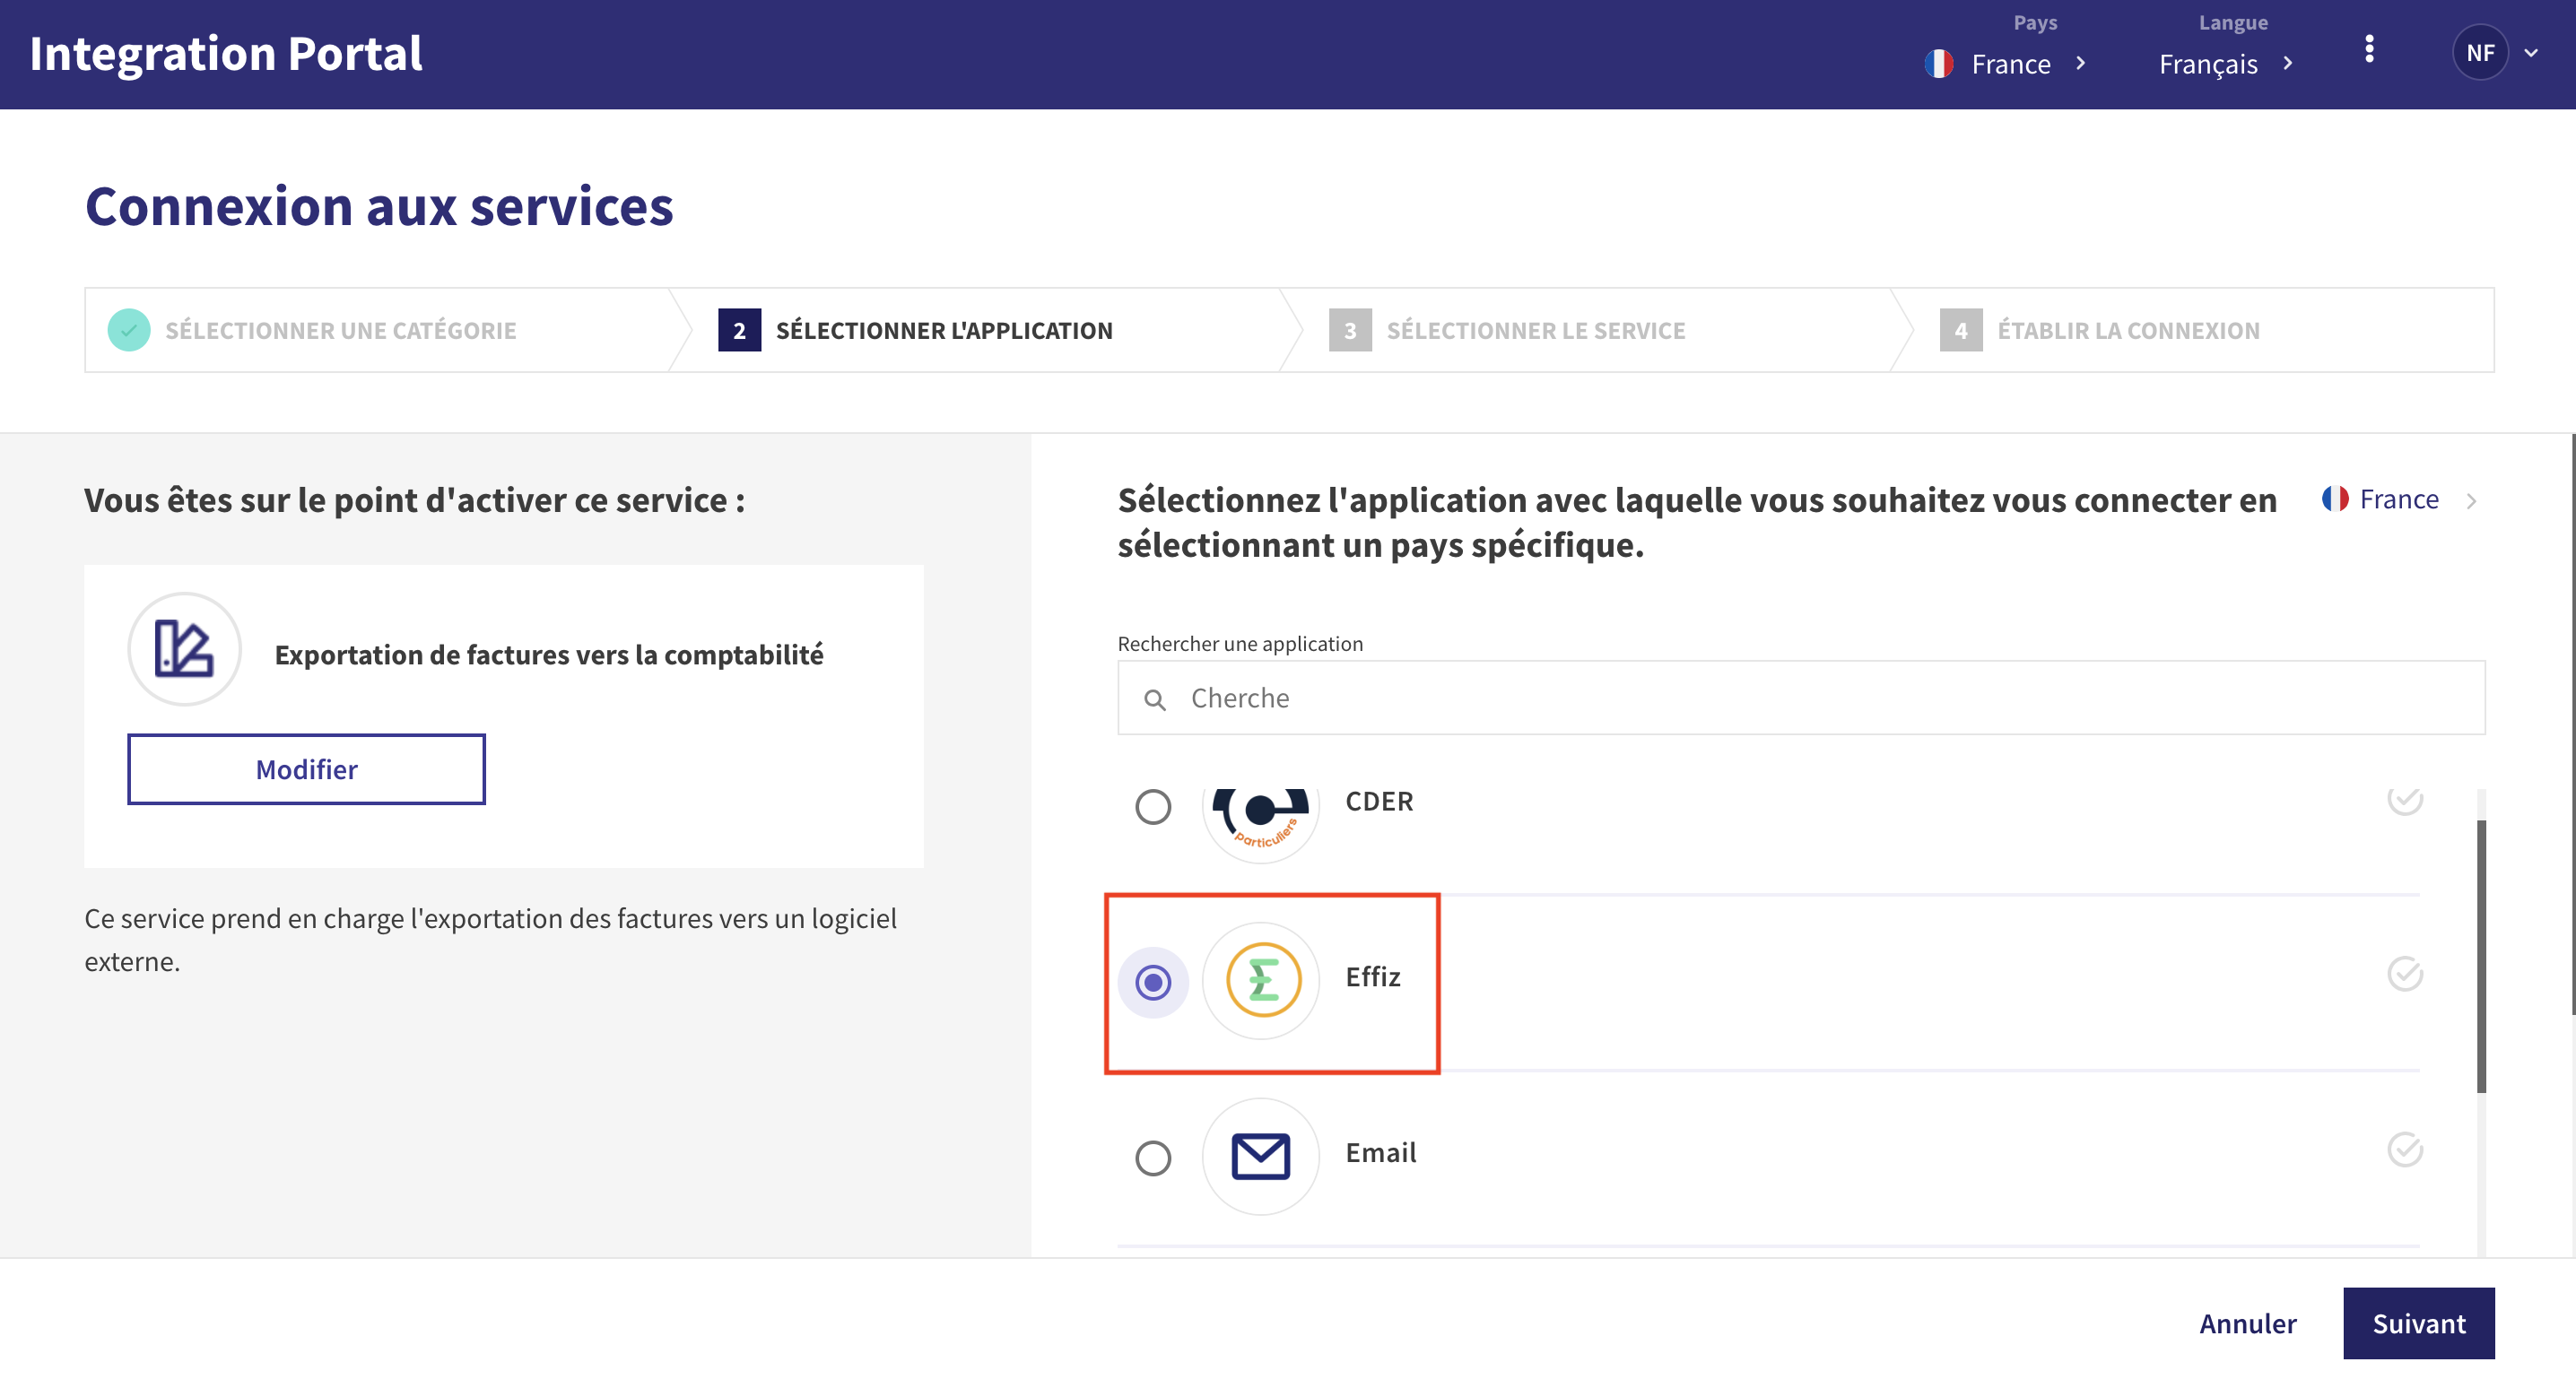The image size is (2576, 1388).
Task: Select the Effiz radio button
Action: [x=1152, y=982]
